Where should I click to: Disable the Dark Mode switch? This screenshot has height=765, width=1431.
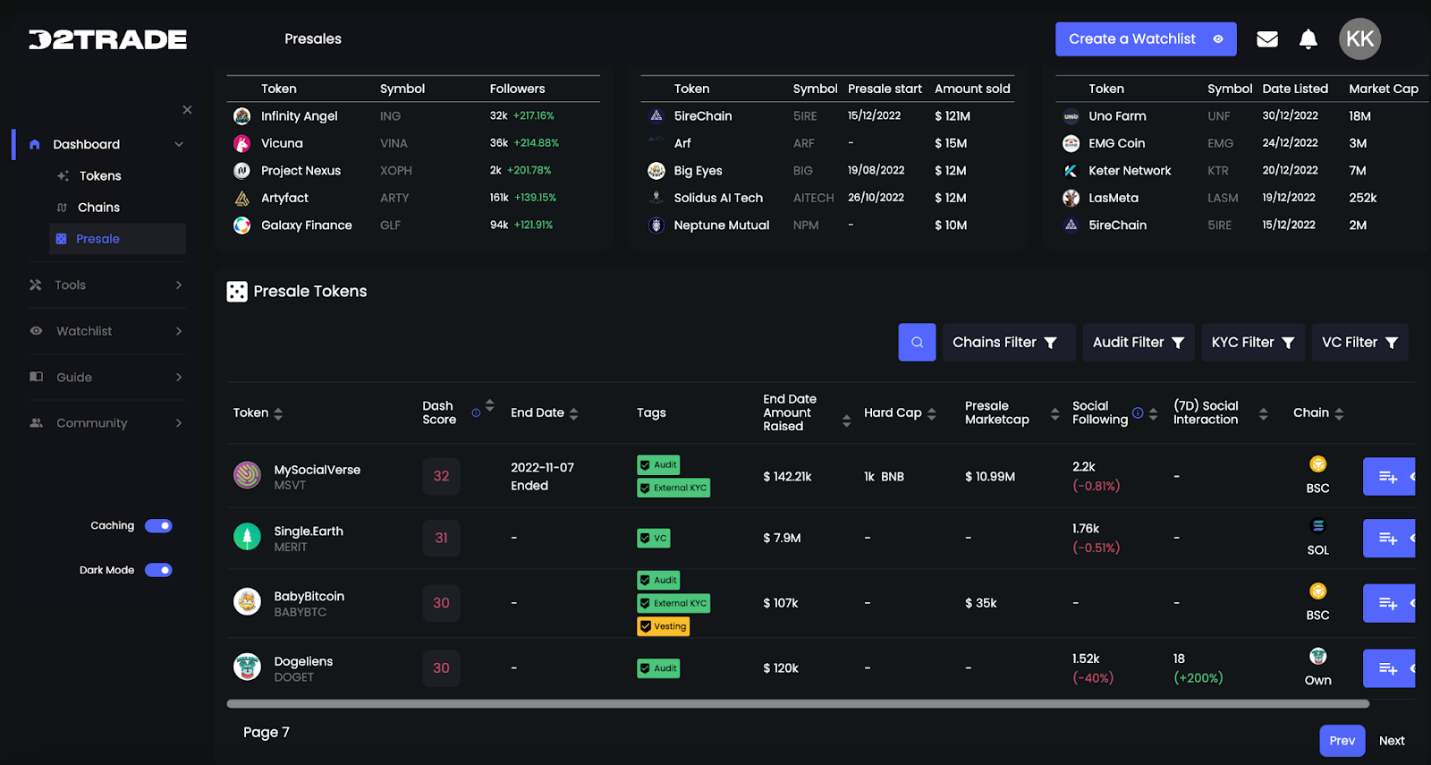pos(158,570)
